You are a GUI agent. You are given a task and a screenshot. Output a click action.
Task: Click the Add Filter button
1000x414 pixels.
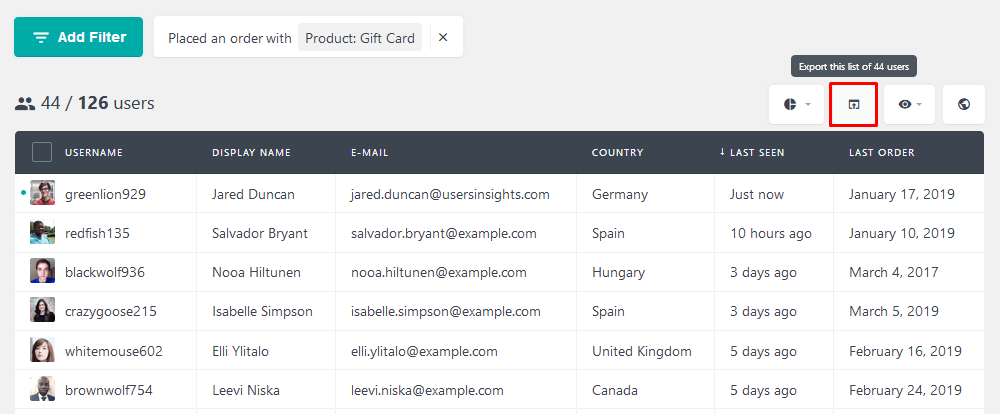click(78, 37)
